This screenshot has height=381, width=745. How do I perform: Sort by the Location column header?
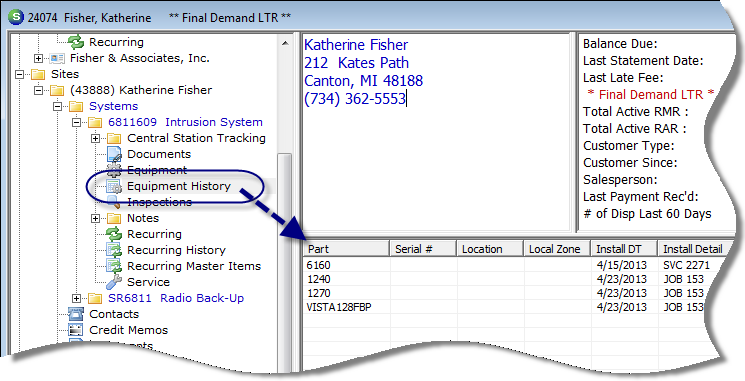[490, 249]
